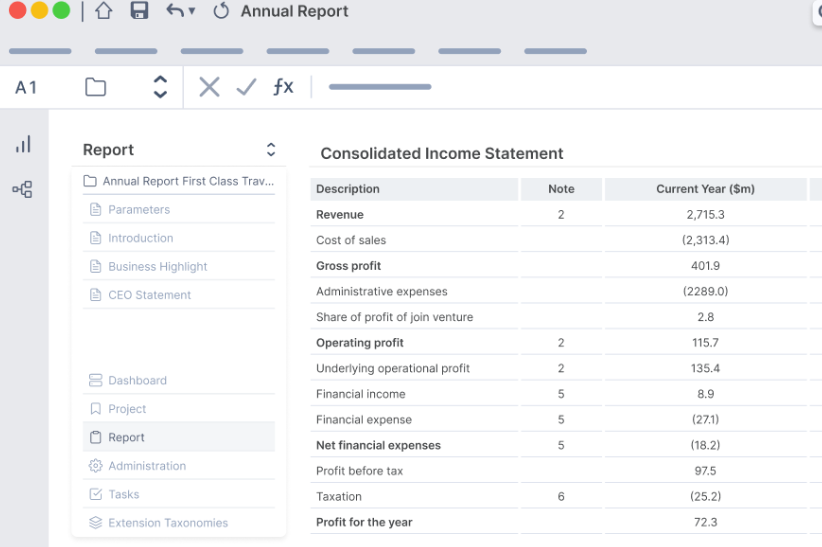Click the up-down stepper beside folder icon

click(x=160, y=87)
